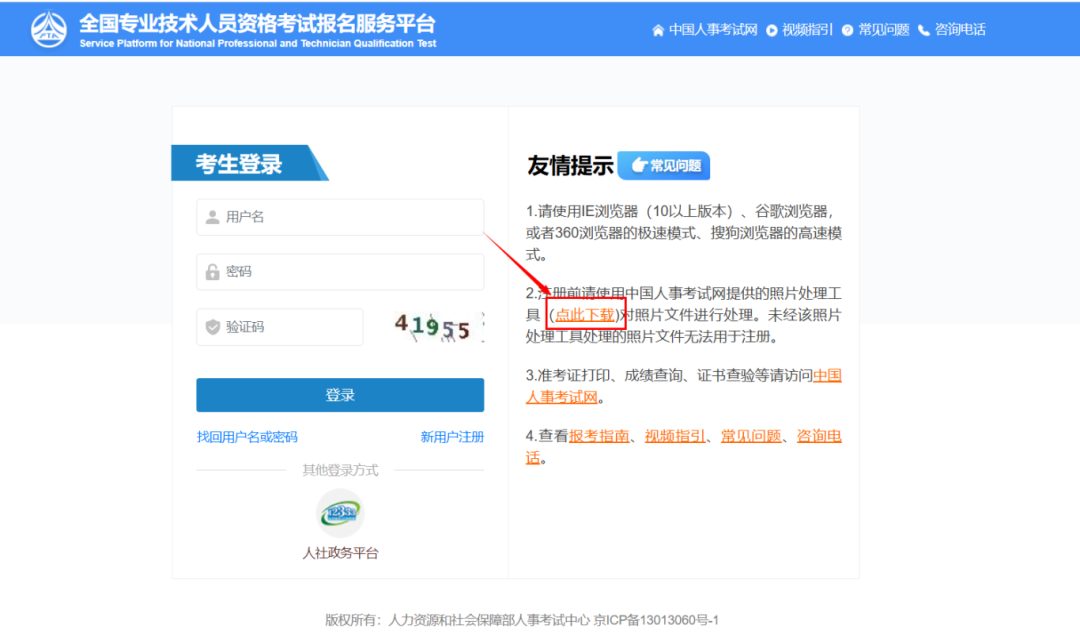Click the 常见问题 blue badge button

click(x=663, y=165)
